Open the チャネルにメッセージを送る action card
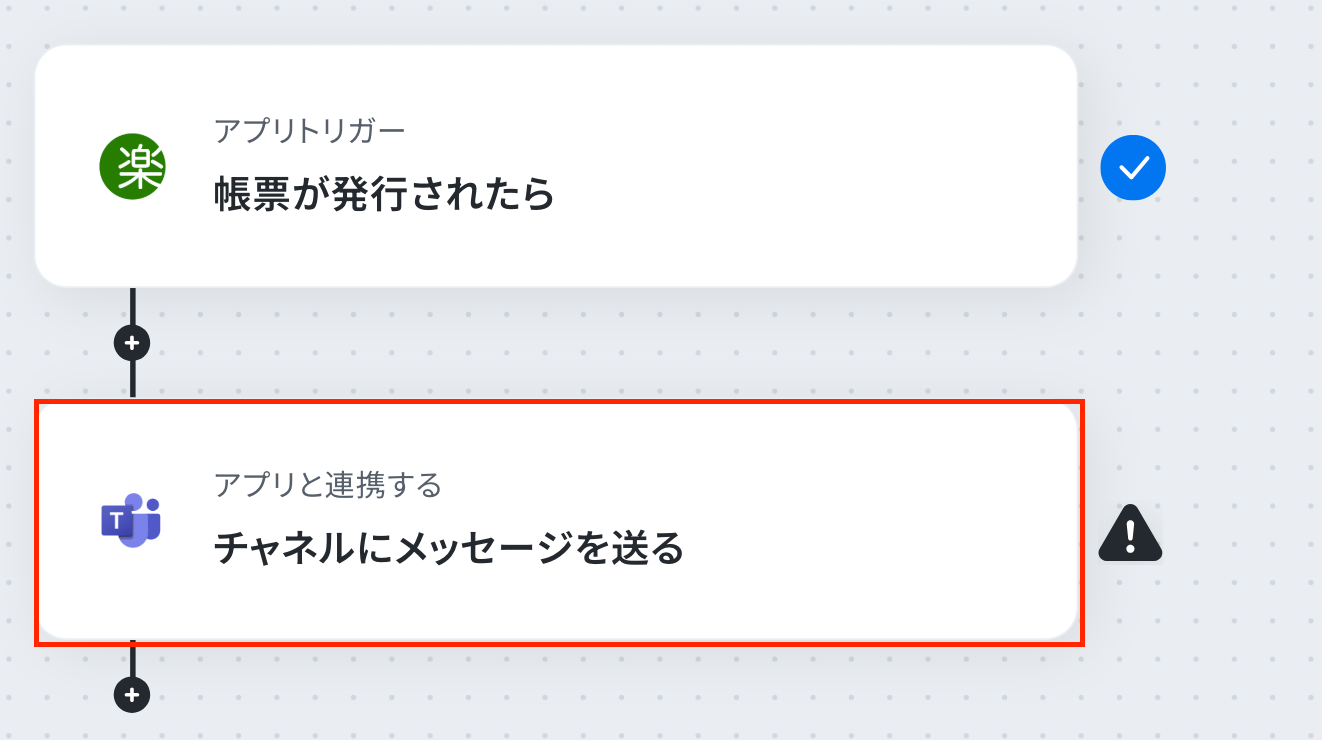 (556, 520)
